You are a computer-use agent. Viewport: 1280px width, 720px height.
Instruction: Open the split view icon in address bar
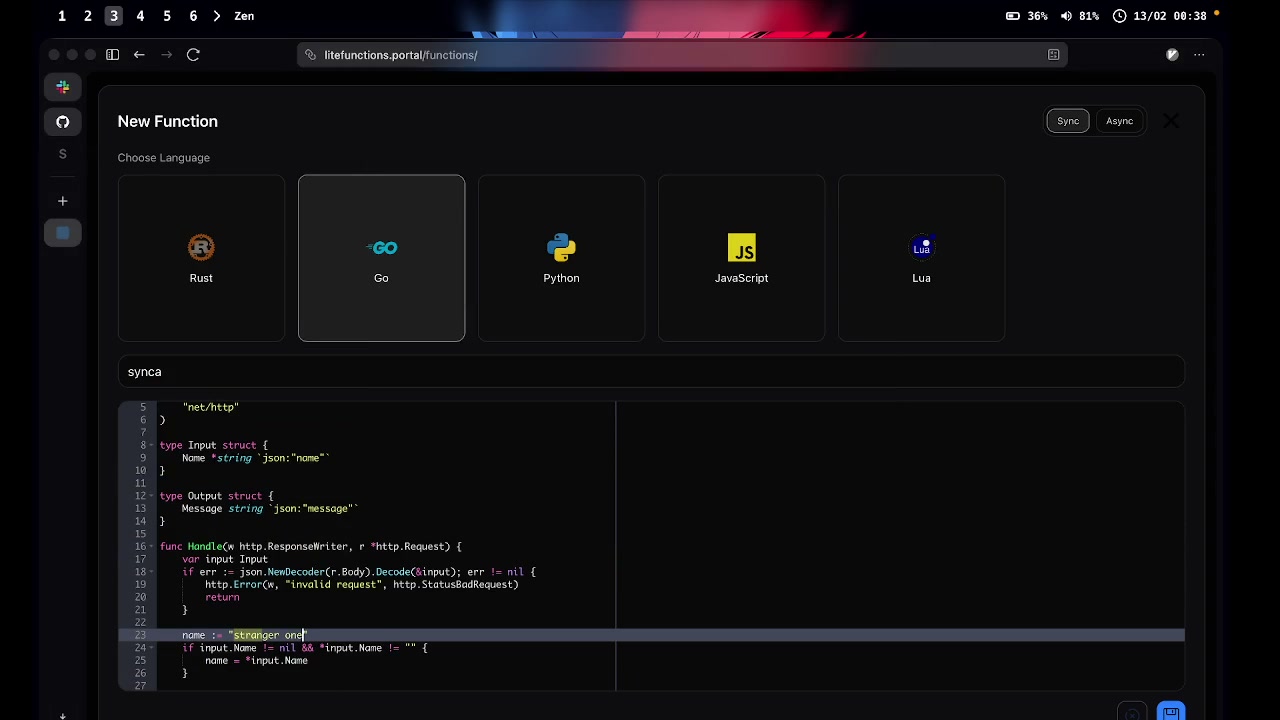(1053, 55)
